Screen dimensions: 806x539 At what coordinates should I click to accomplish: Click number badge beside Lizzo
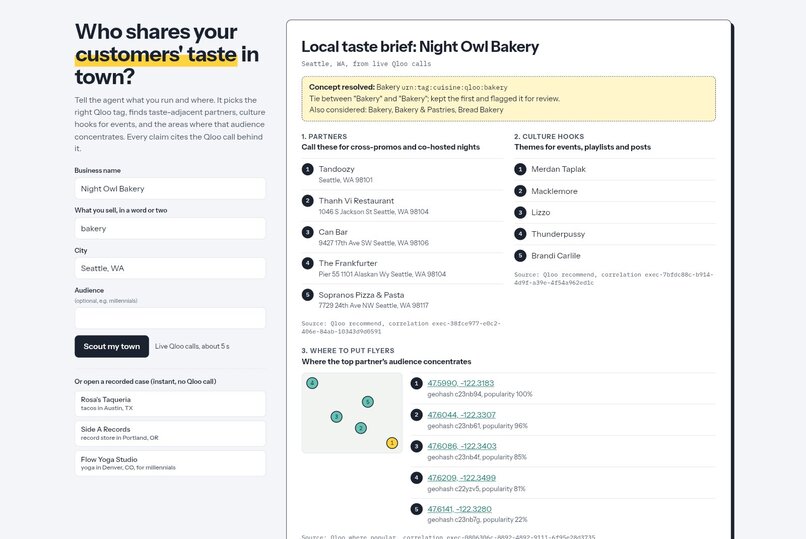520,212
